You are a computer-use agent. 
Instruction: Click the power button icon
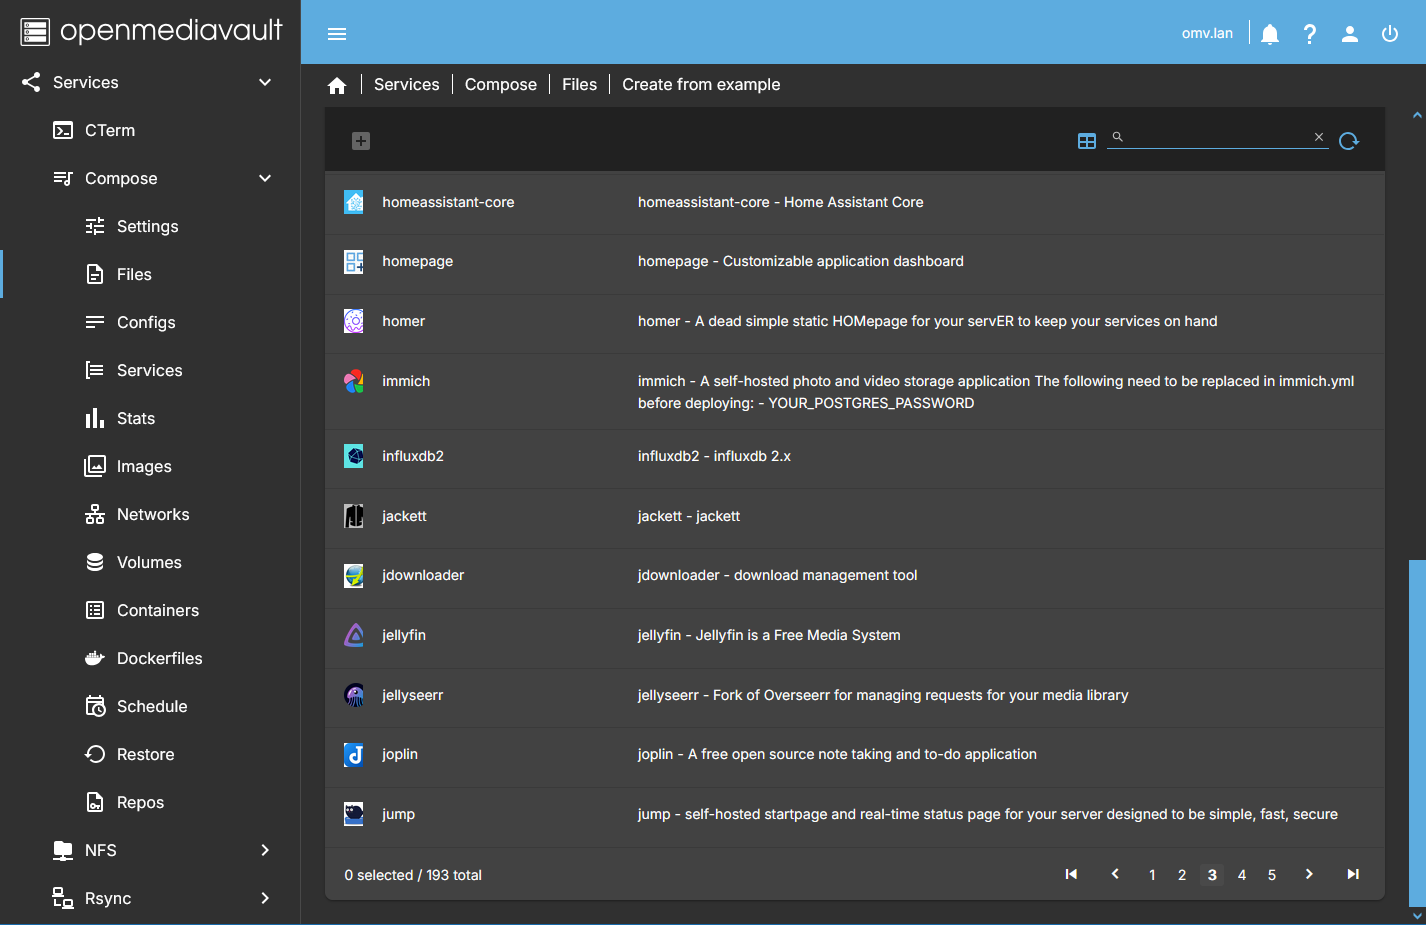click(x=1390, y=34)
